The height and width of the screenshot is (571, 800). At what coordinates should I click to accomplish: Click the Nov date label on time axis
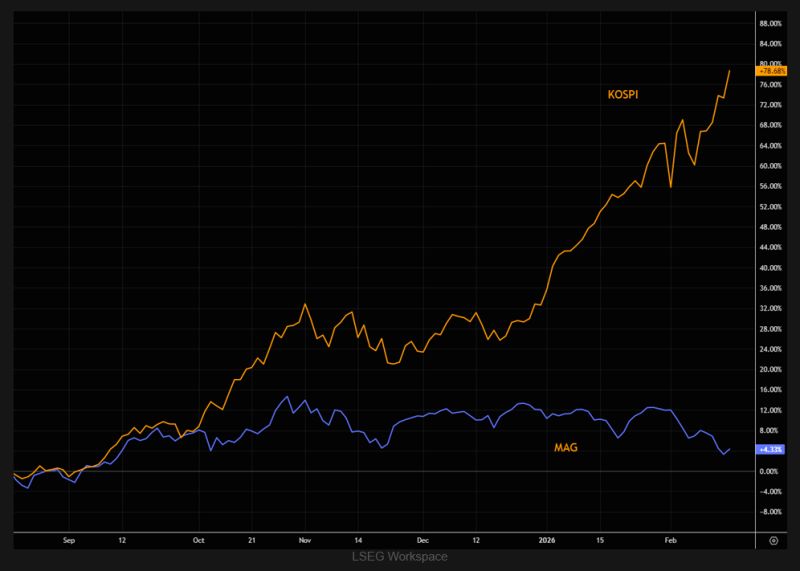tap(305, 540)
